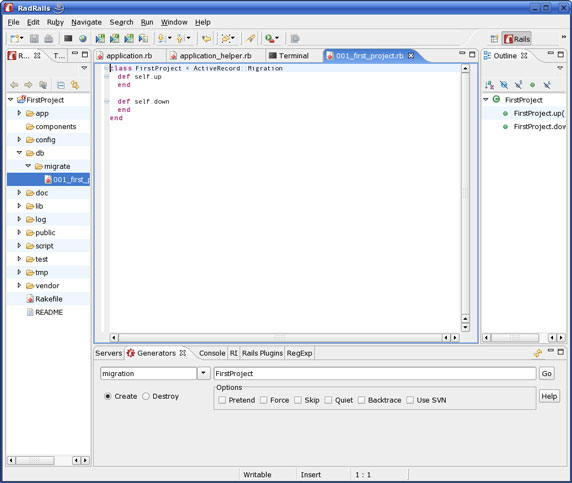Screen dimensions: 572x483
Task: Click the Last Edit Location yellow arrow
Action: click(206, 38)
